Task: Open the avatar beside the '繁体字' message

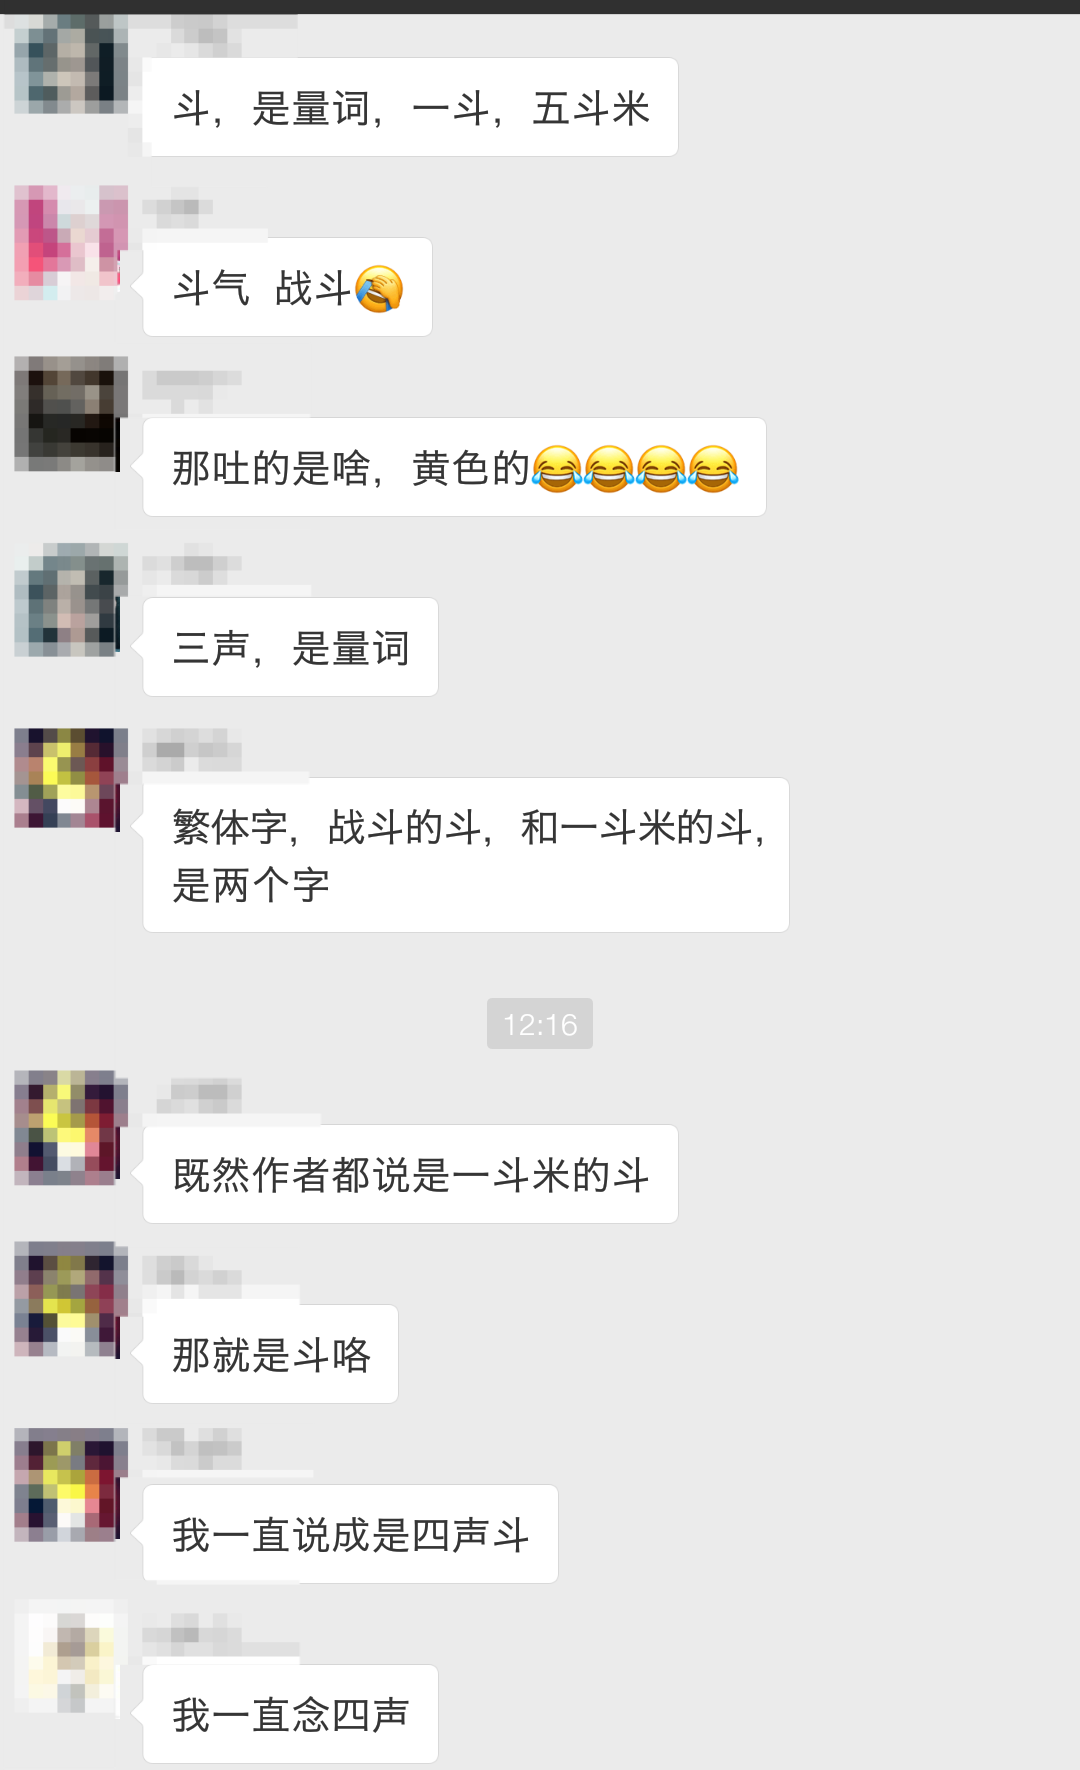Action: pos(71,778)
